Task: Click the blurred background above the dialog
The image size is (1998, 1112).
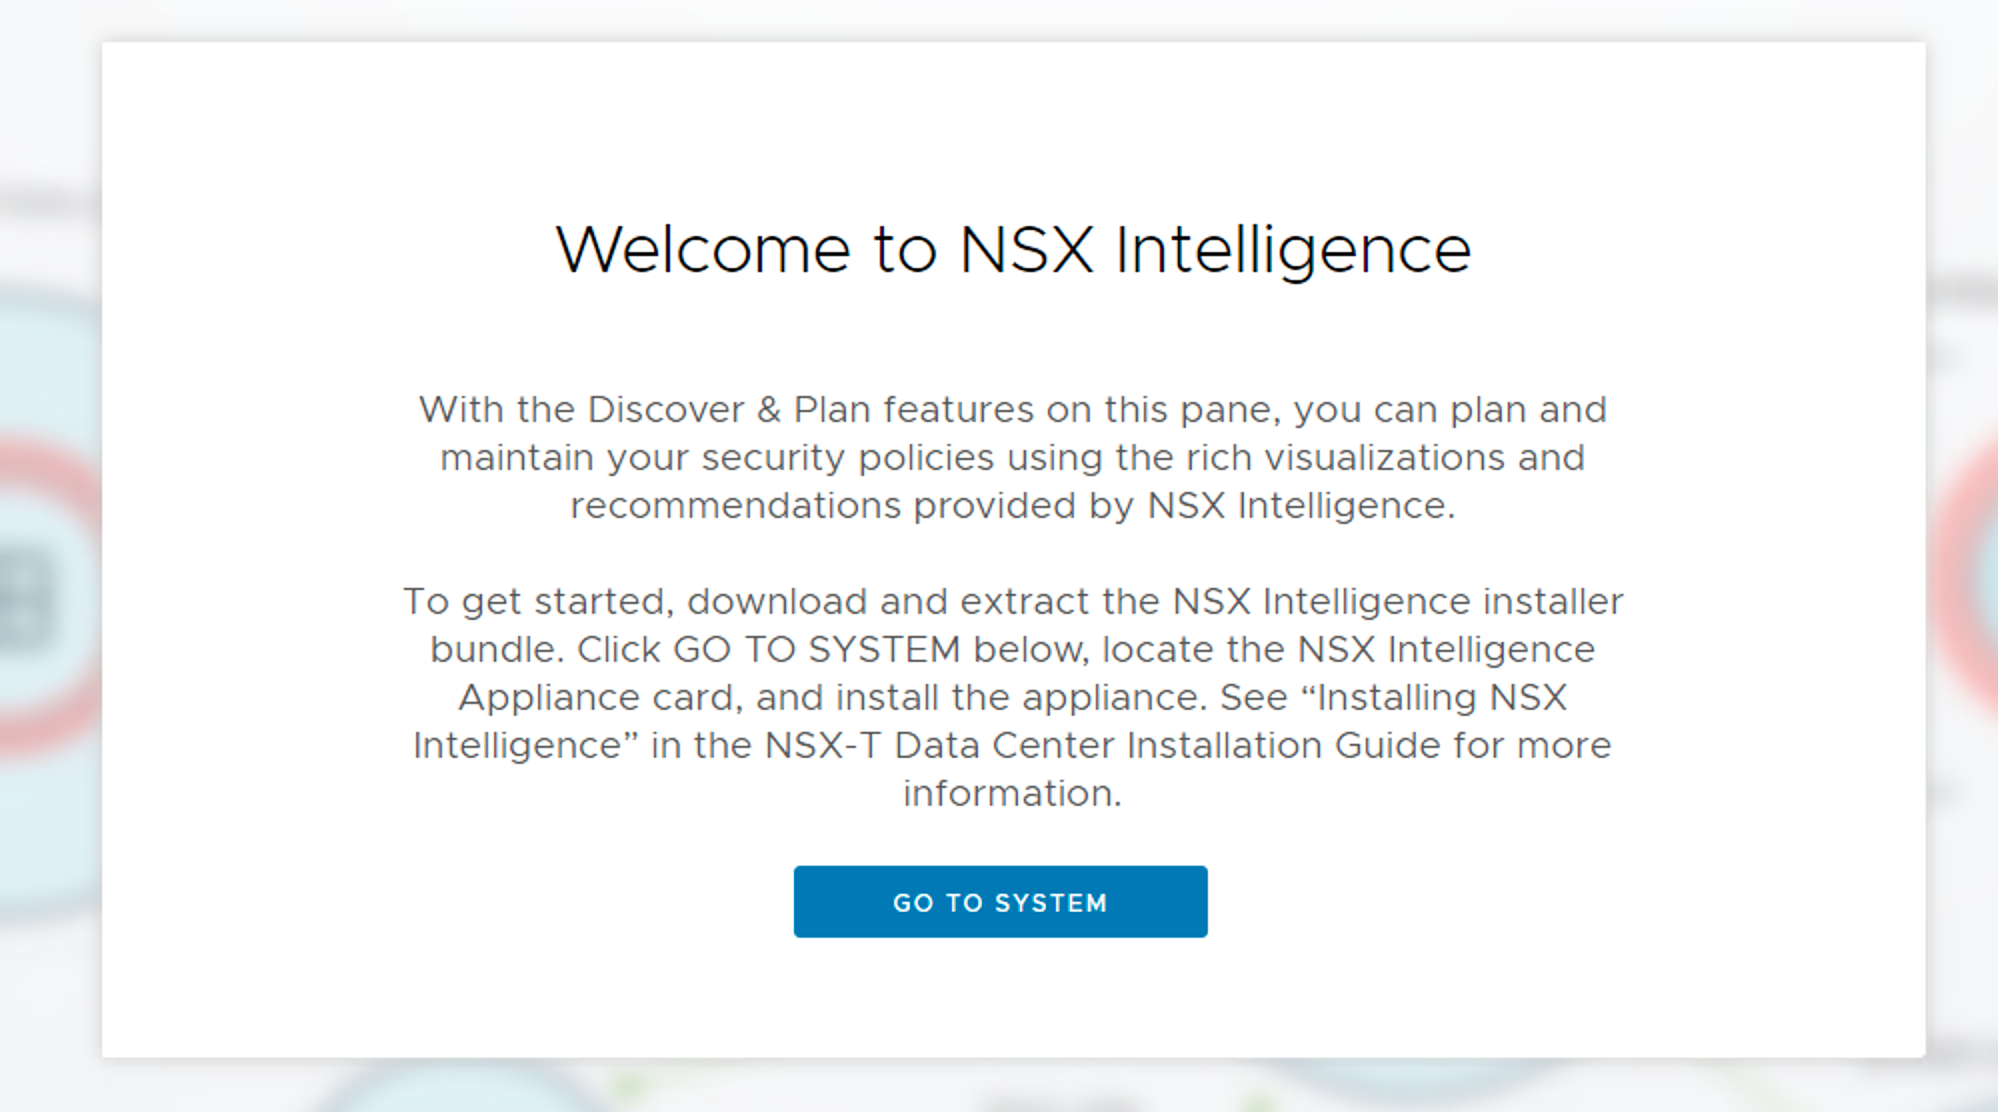Action: click(x=1000, y=18)
